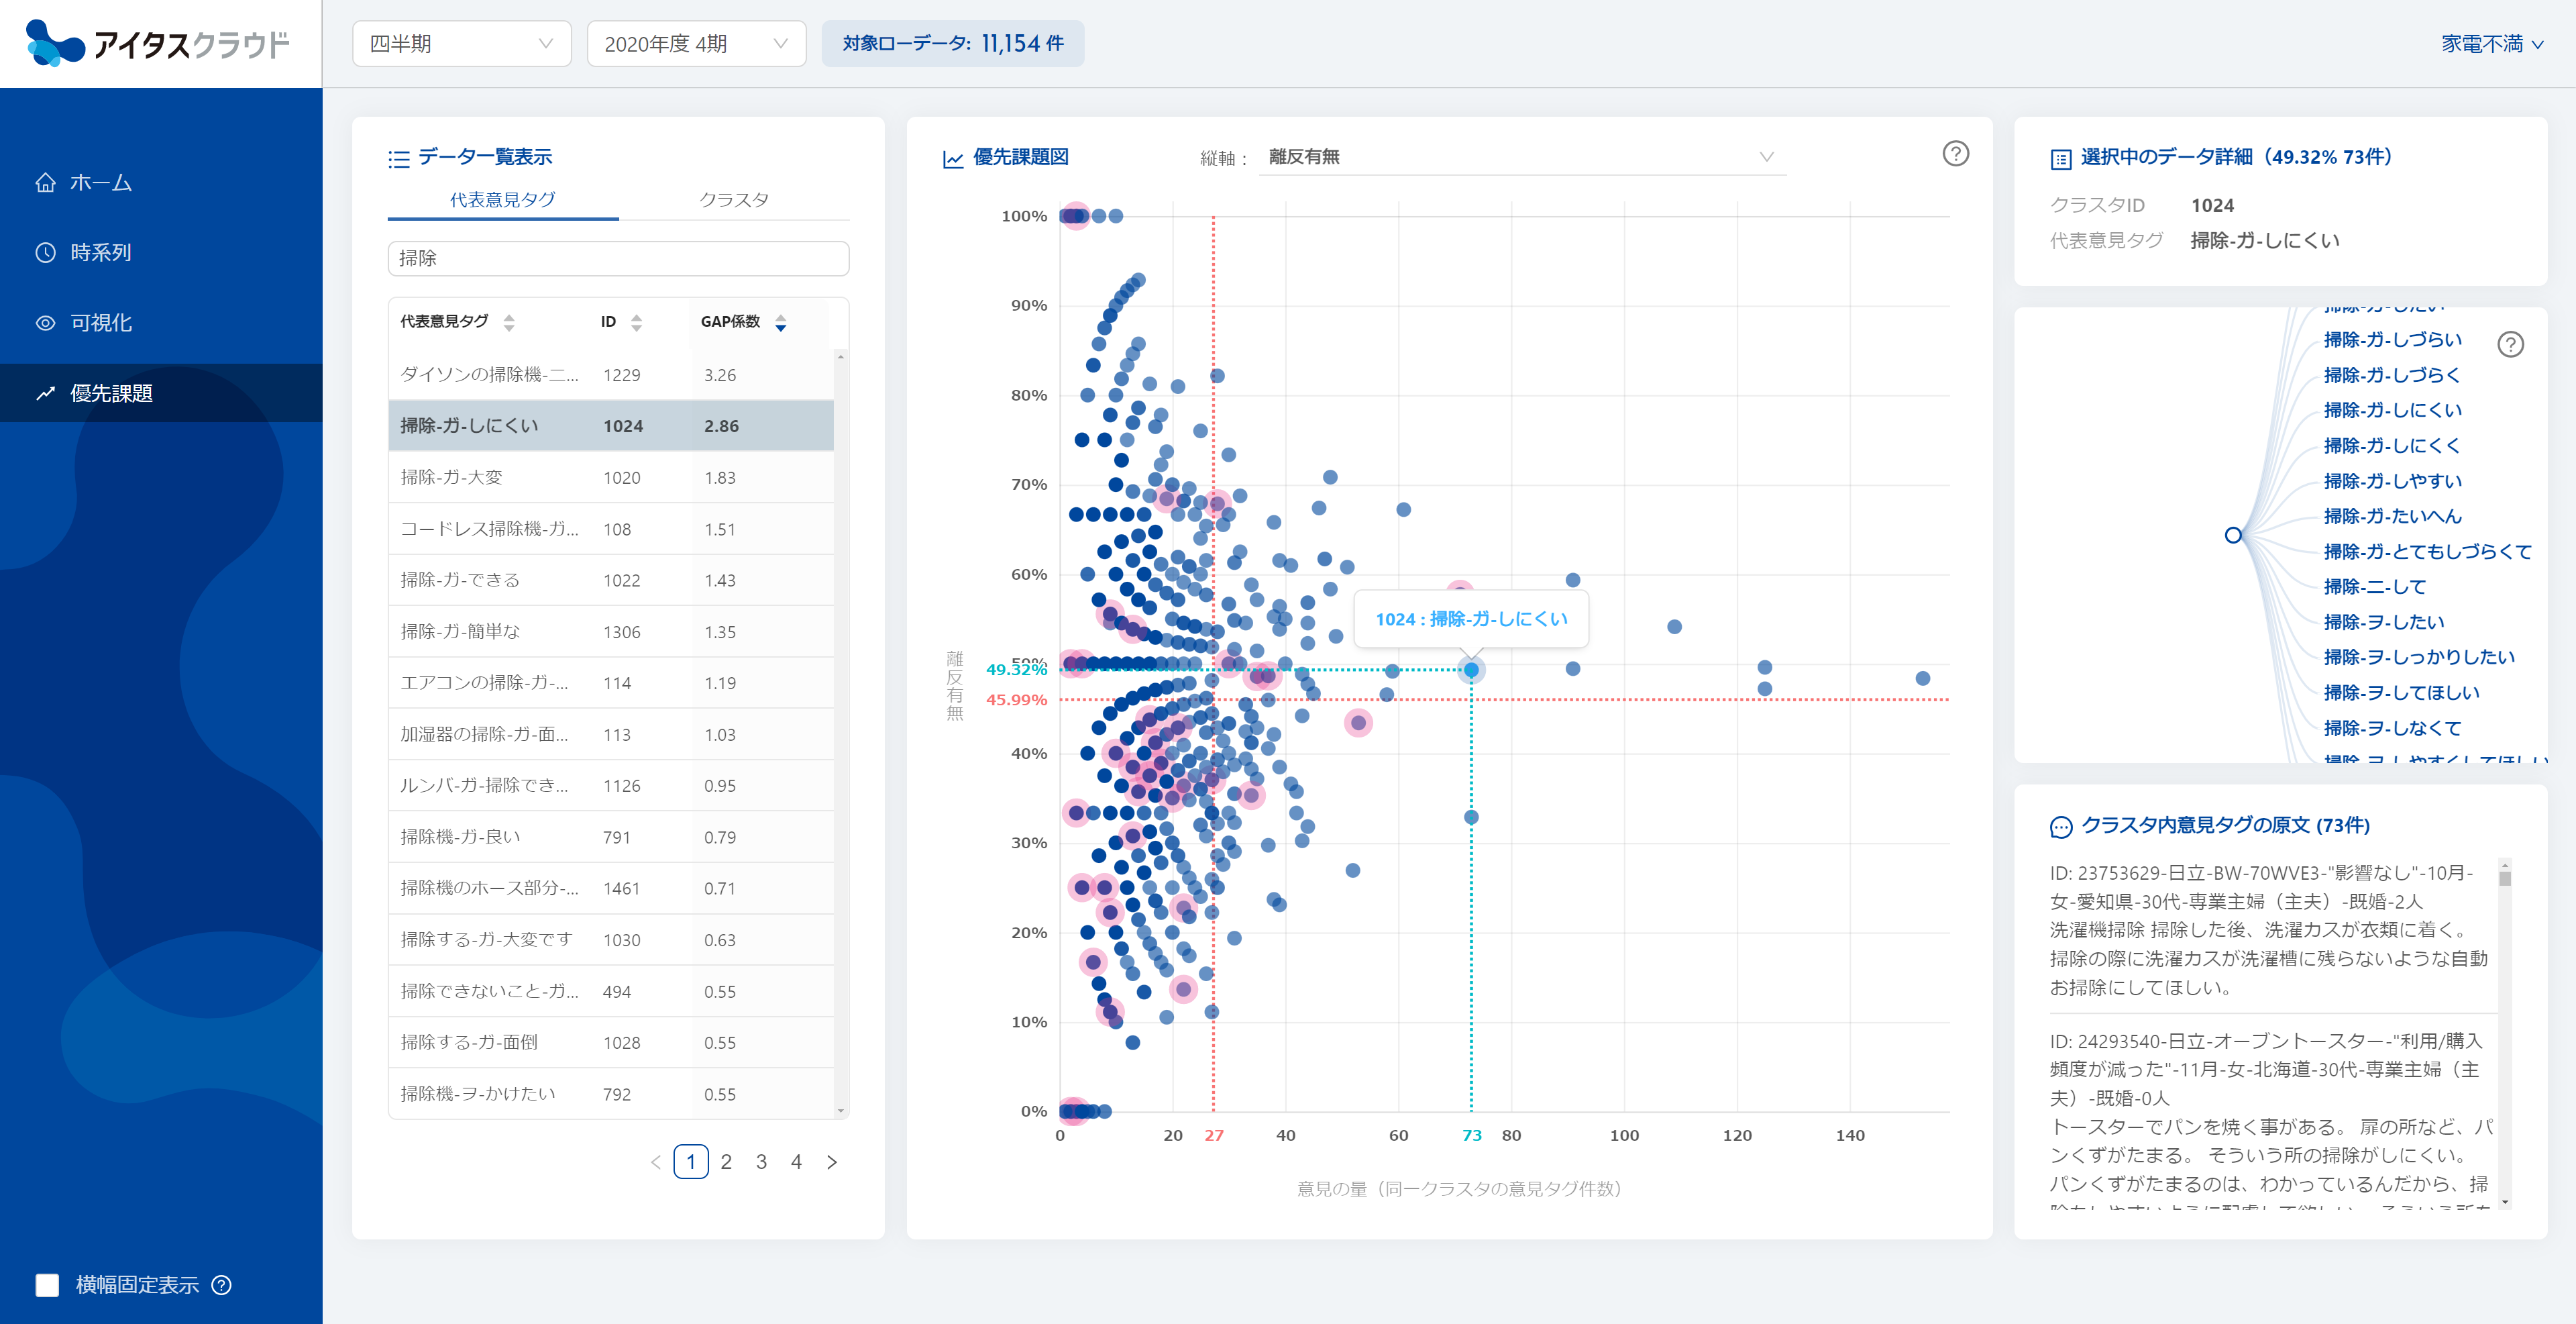Screen dimensions: 2576x1324
Task: Click the Home icon in the sidebar
Action: [x=45, y=183]
